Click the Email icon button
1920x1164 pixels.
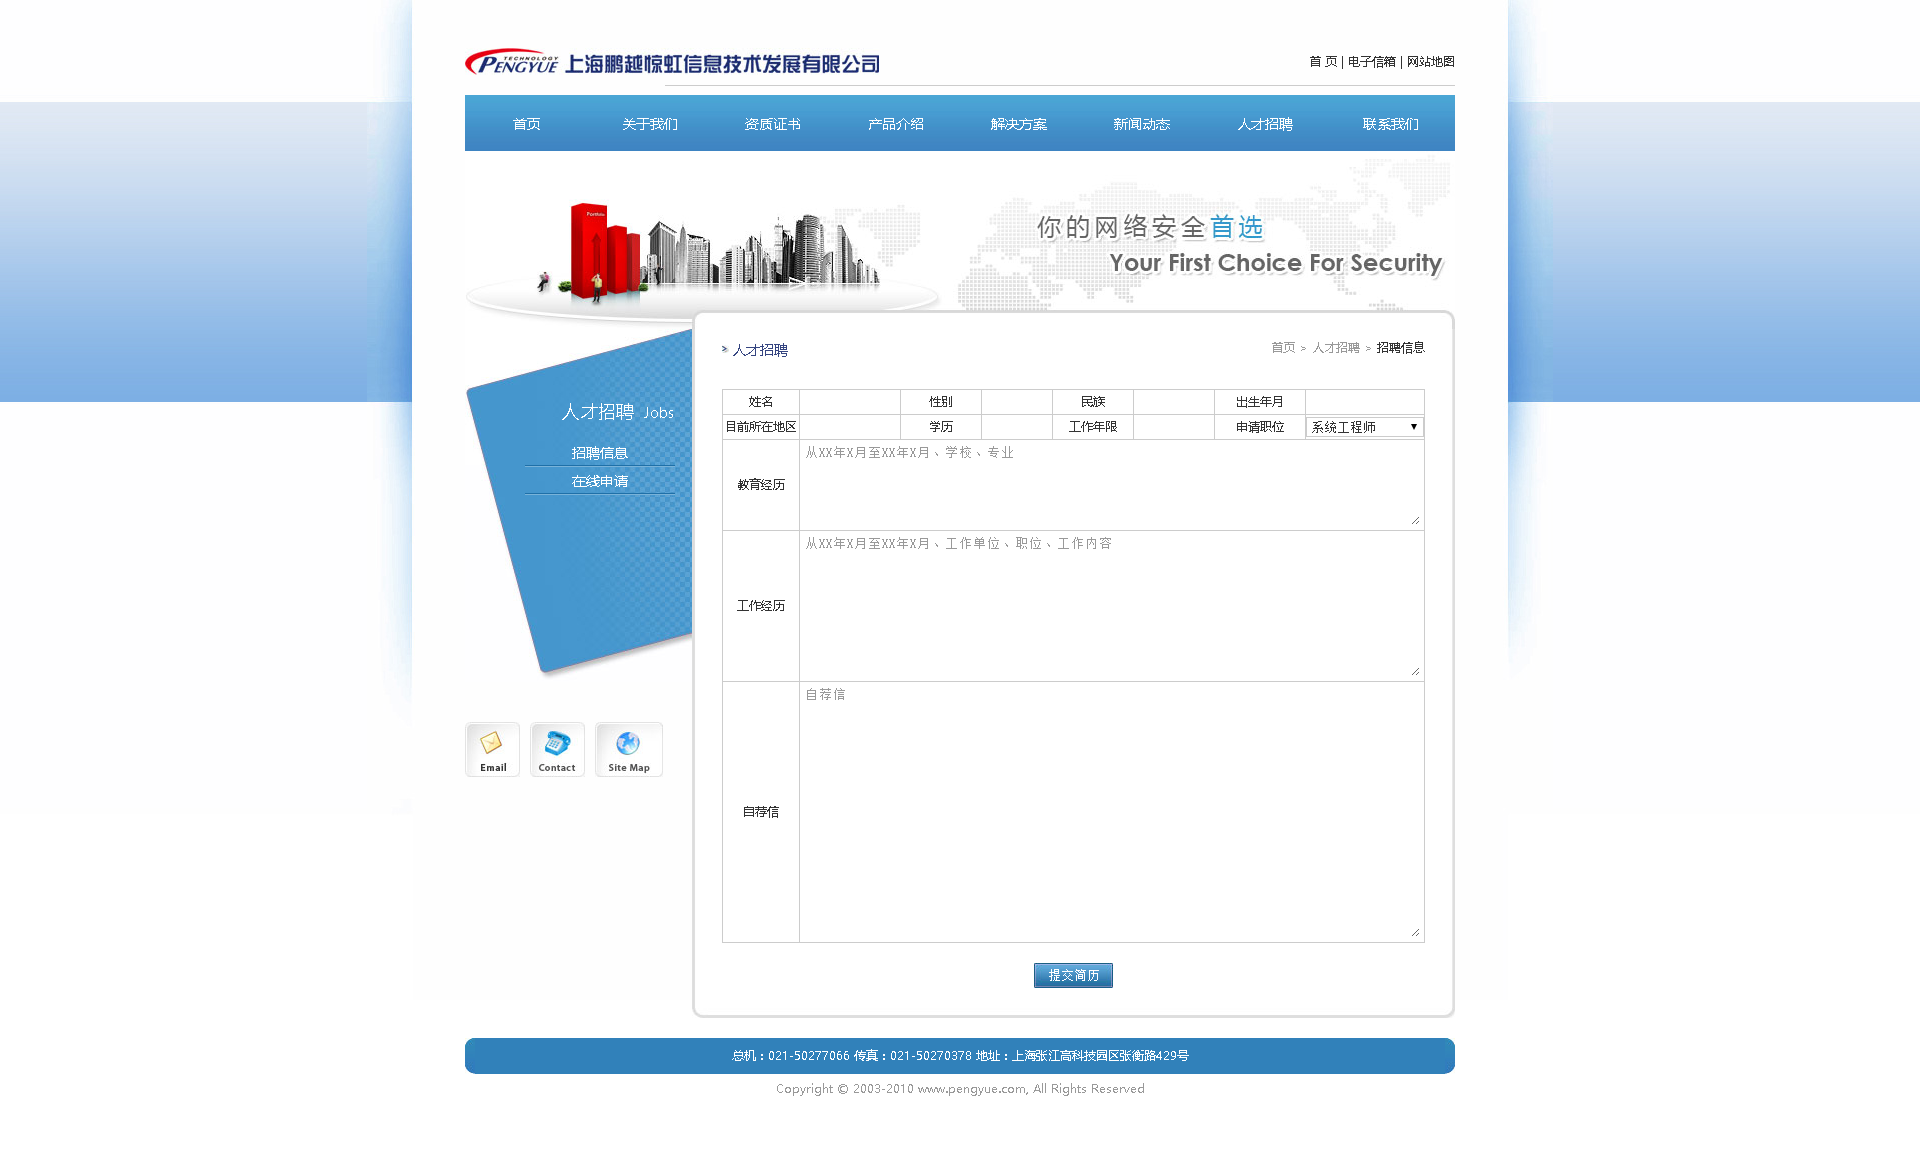tap(492, 749)
